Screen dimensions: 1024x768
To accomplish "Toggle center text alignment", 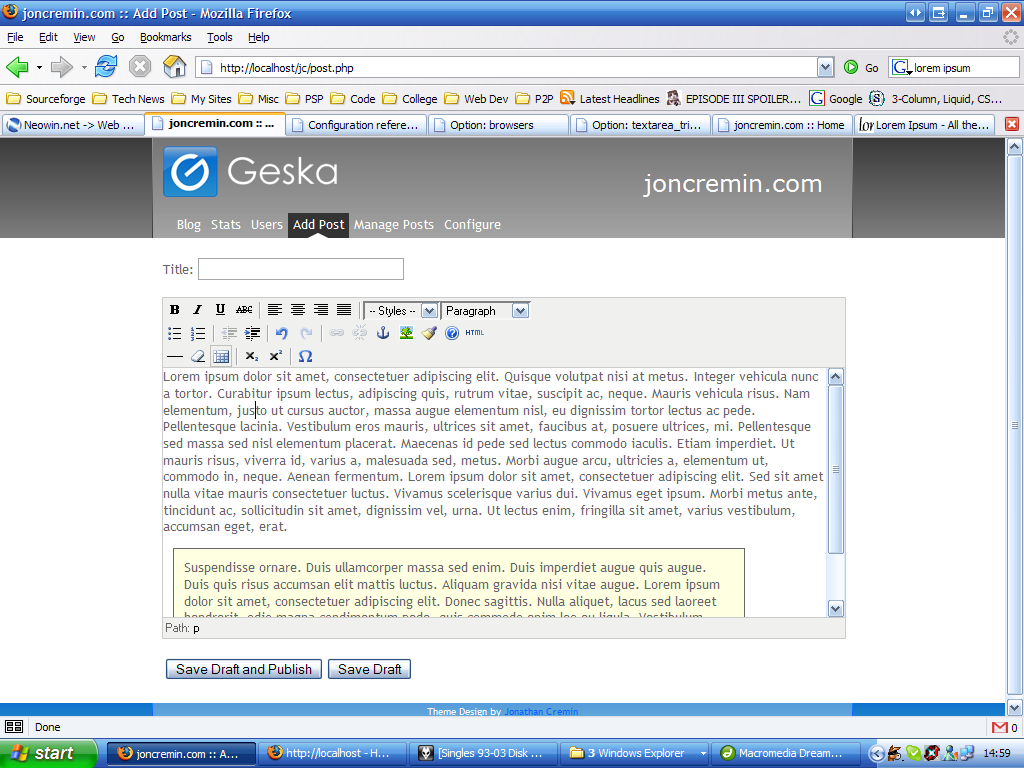I will click(x=297, y=310).
